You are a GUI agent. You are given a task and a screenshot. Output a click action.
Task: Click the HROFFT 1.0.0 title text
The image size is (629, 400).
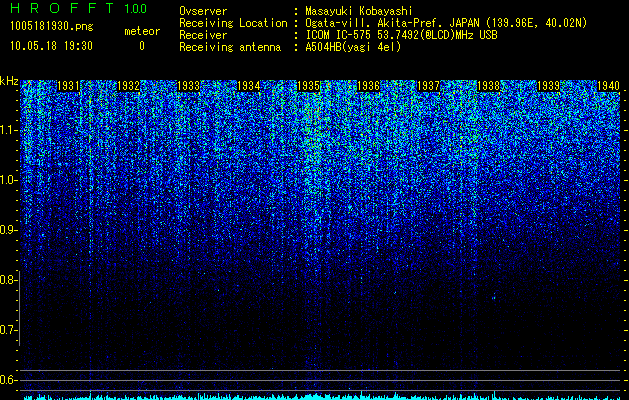pos(78,8)
